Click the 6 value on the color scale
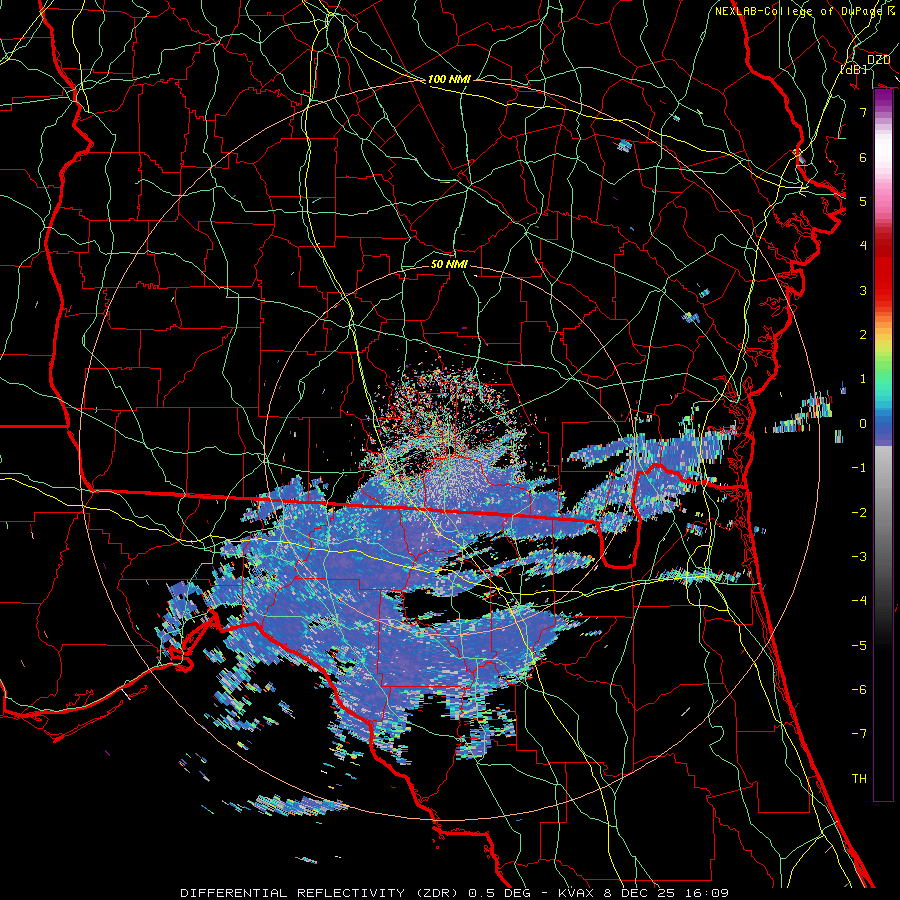Image resolution: width=900 pixels, height=900 pixels. pyautogui.click(x=863, y=157)
